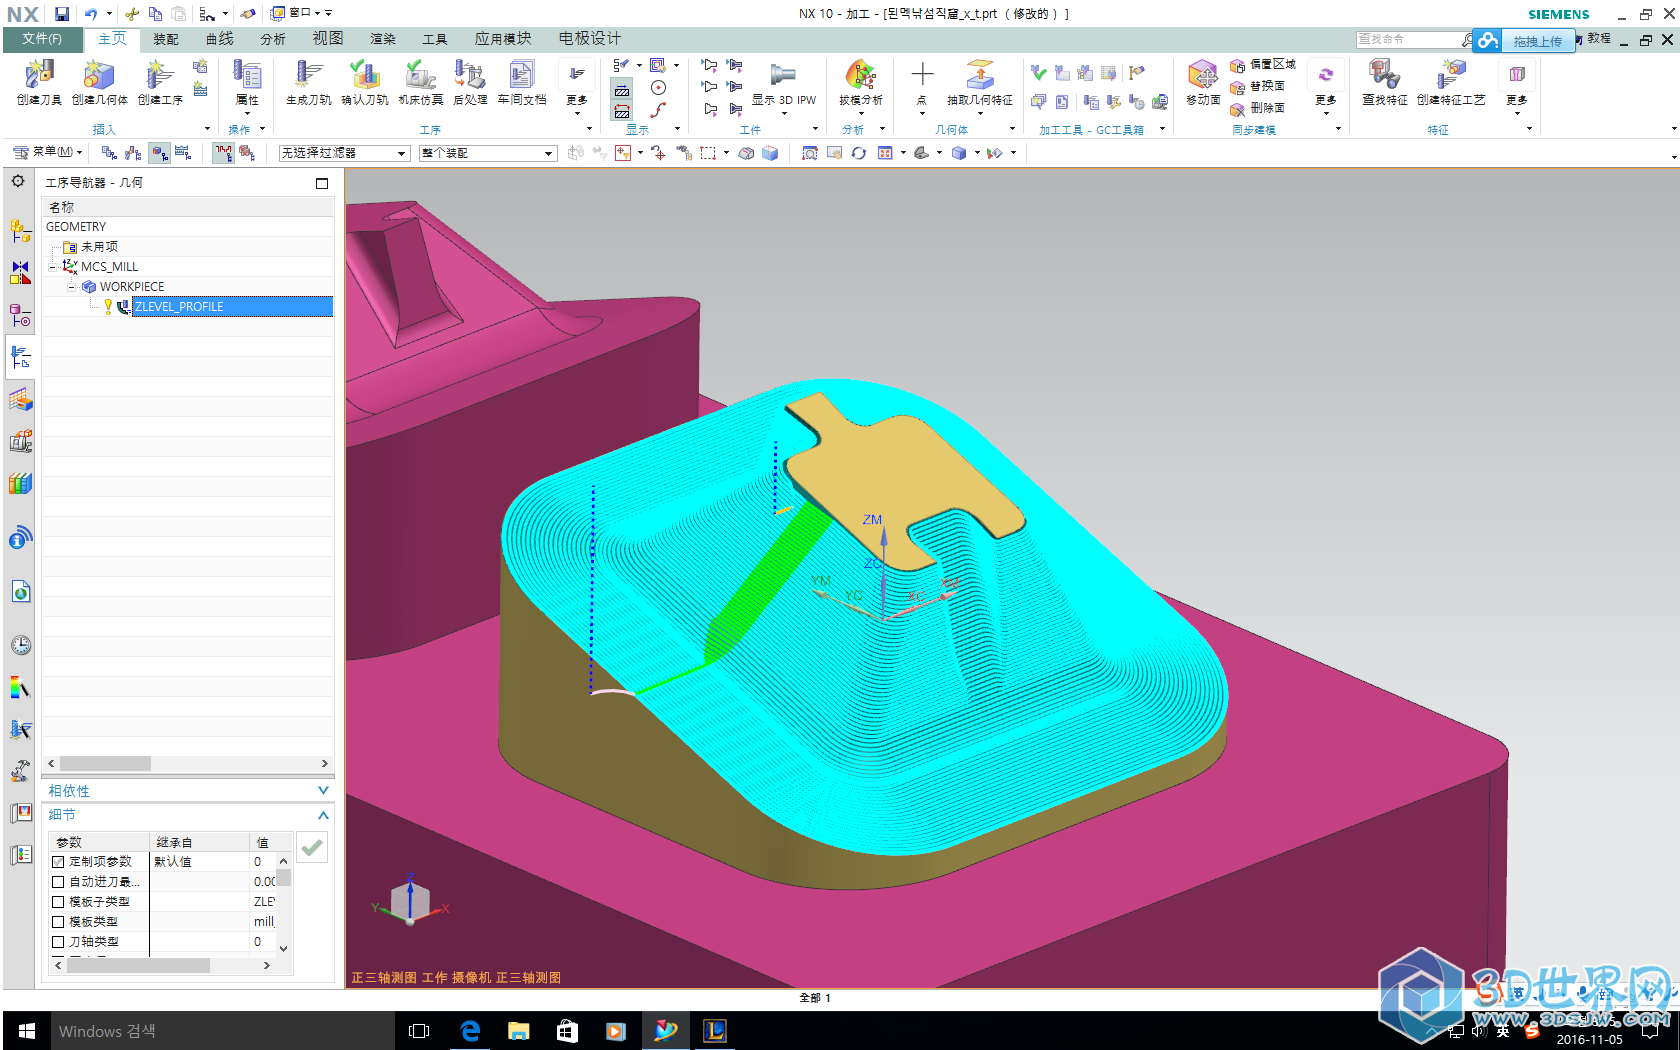Screen dimensions: 1680x1050
Task: Toggle the 定制项参数 checkbox
Action: point(58,862)
